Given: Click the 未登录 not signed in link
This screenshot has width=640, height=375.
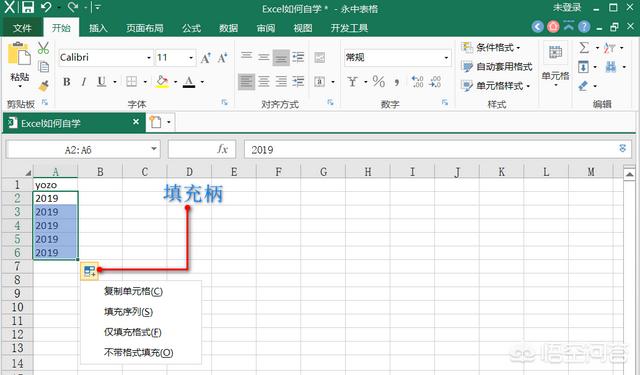Looking at the screenshot, I should 567,7.
